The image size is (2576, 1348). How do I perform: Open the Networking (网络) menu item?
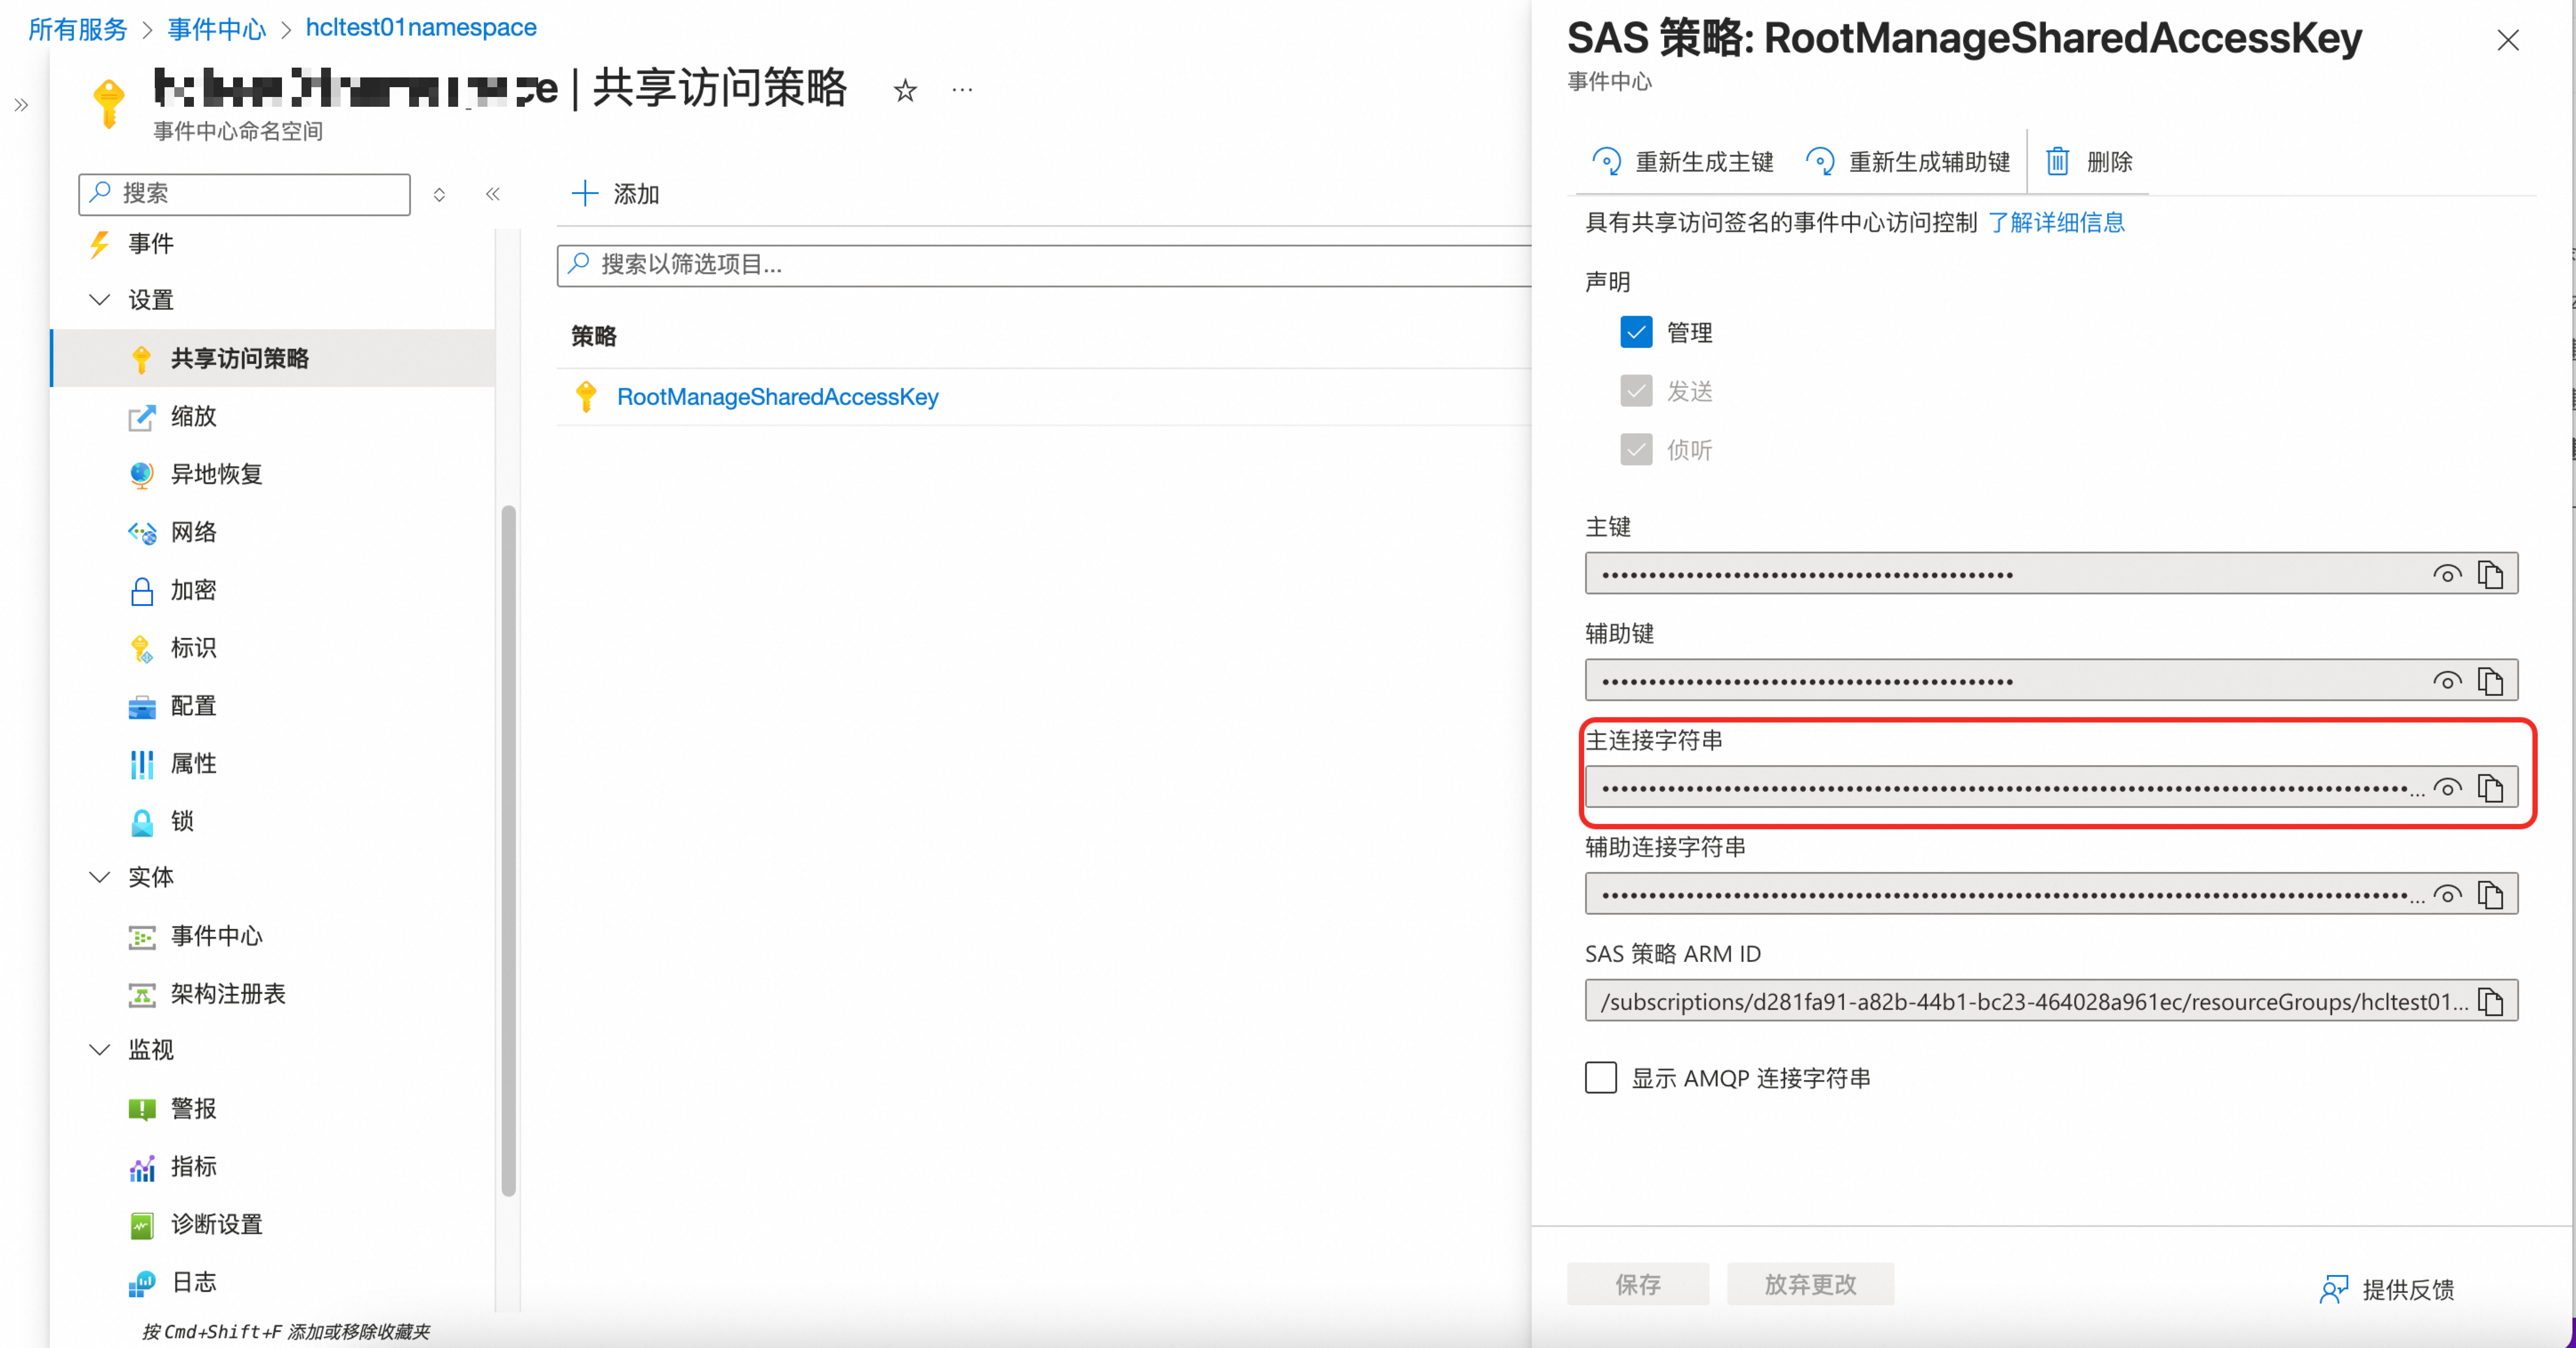pyautogui.click(x=193, y=532)
